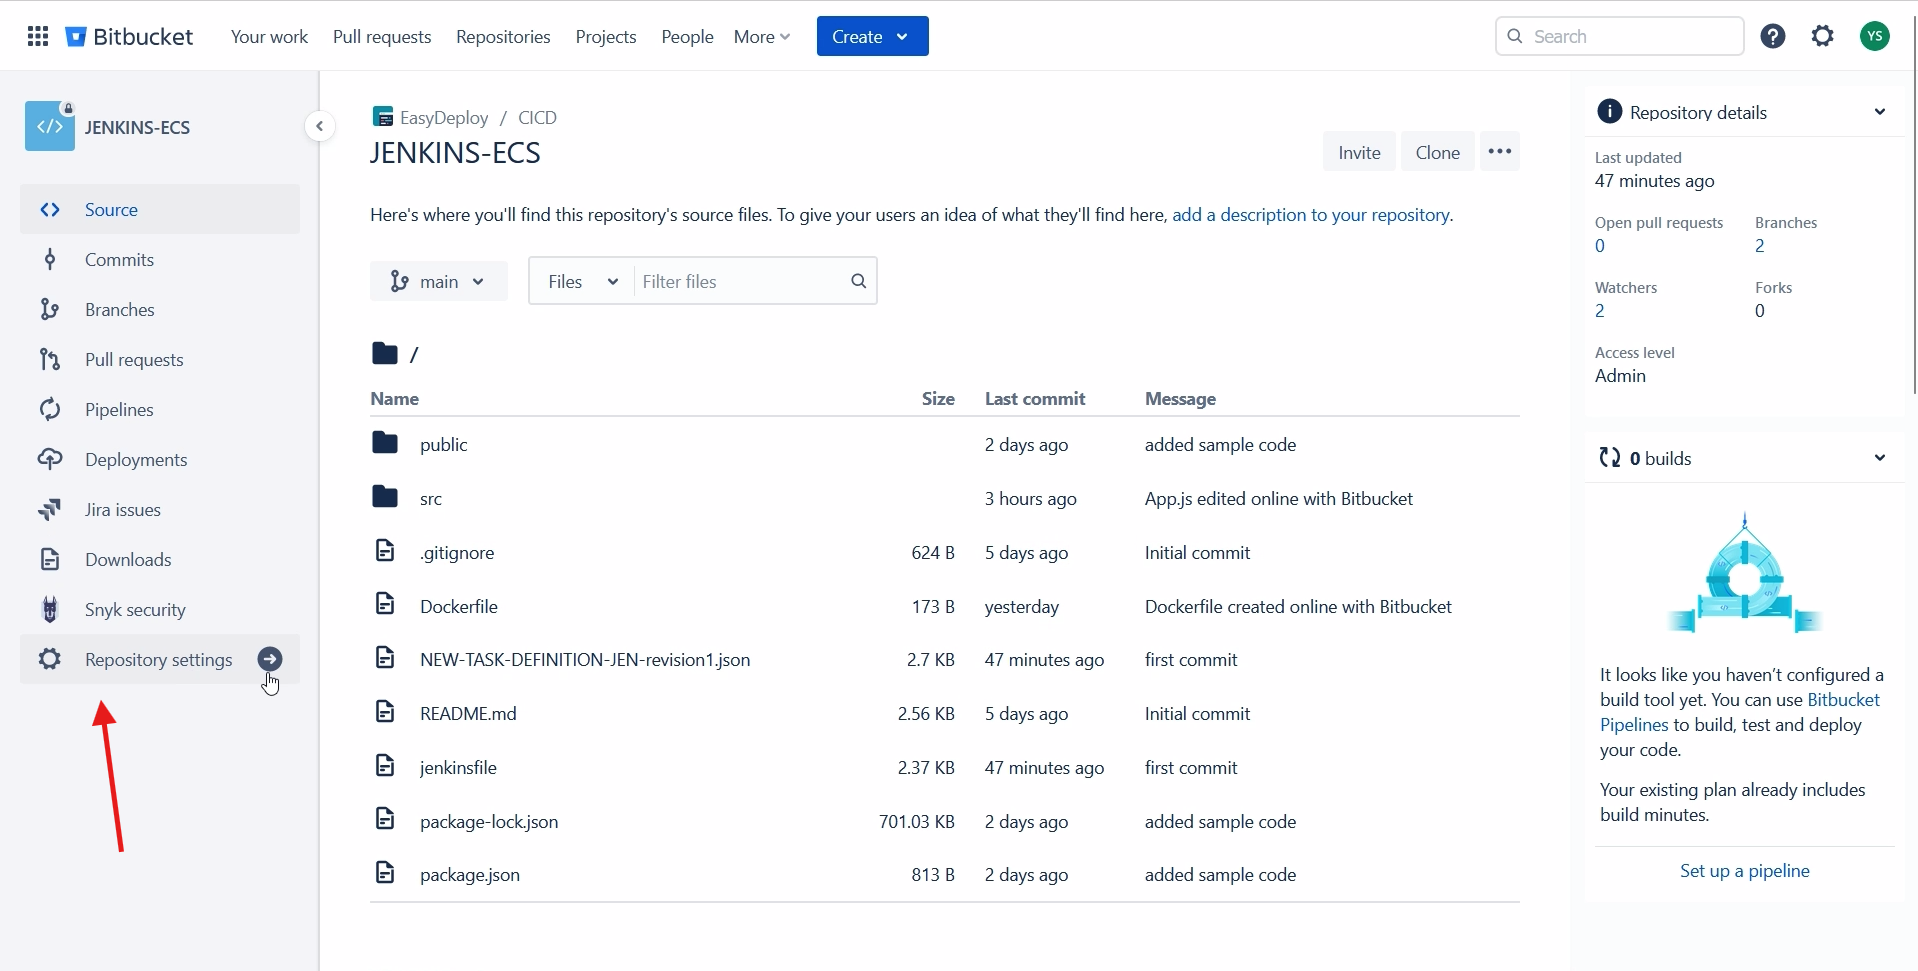Click the pipeline illustration image
The width and height of the screenshot is (1918, 971).
[x=1745, y=573]
